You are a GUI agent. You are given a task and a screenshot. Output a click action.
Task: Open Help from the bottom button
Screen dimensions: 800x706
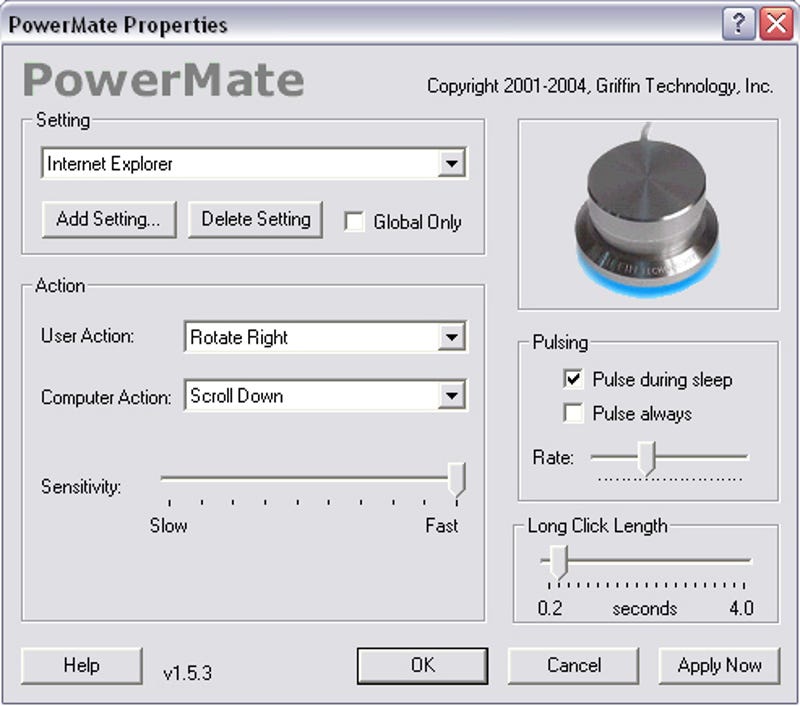(82, 666)
